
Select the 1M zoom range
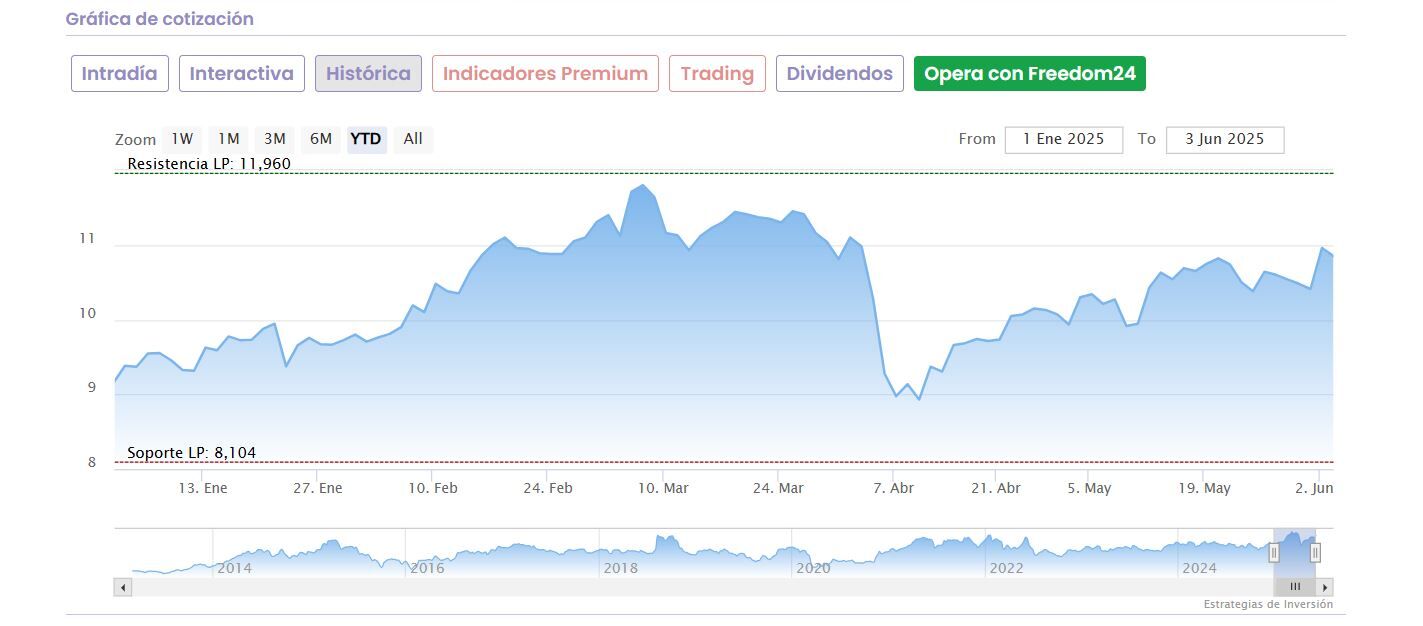[229, 139]
